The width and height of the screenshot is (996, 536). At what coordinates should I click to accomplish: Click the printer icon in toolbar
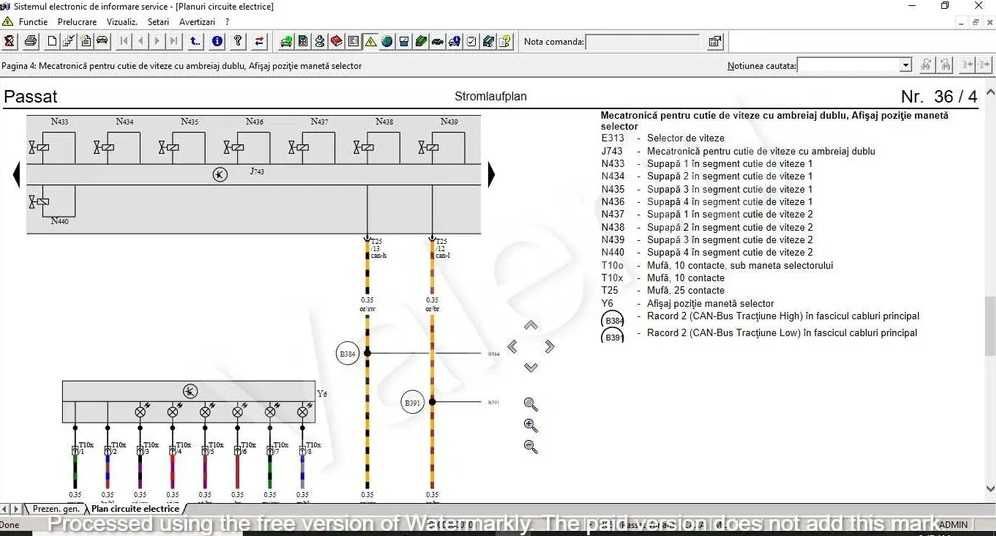coord(30,41)
